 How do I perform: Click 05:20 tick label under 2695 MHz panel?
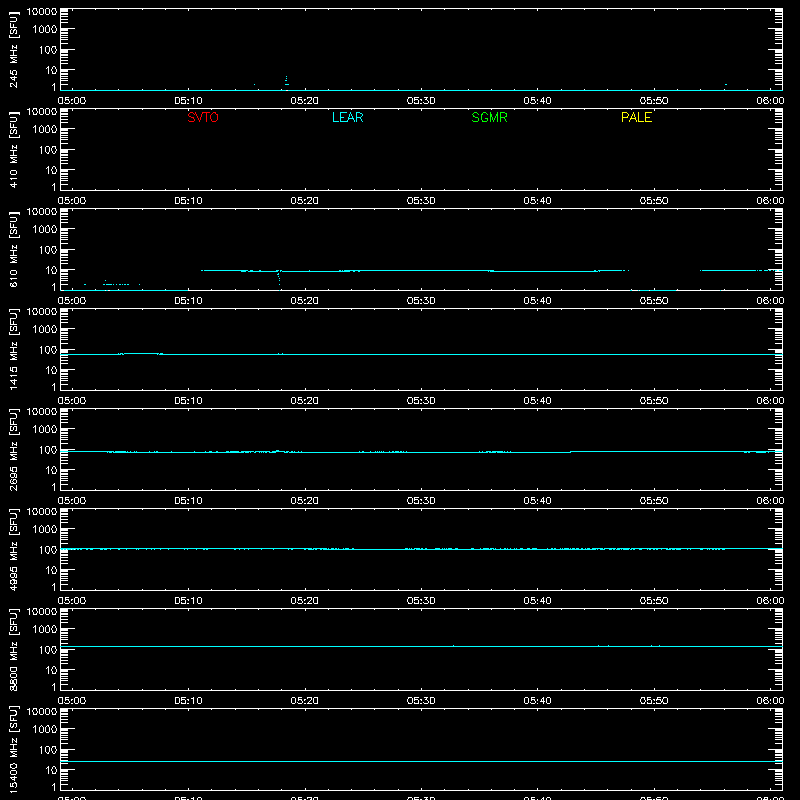(305, 501)
